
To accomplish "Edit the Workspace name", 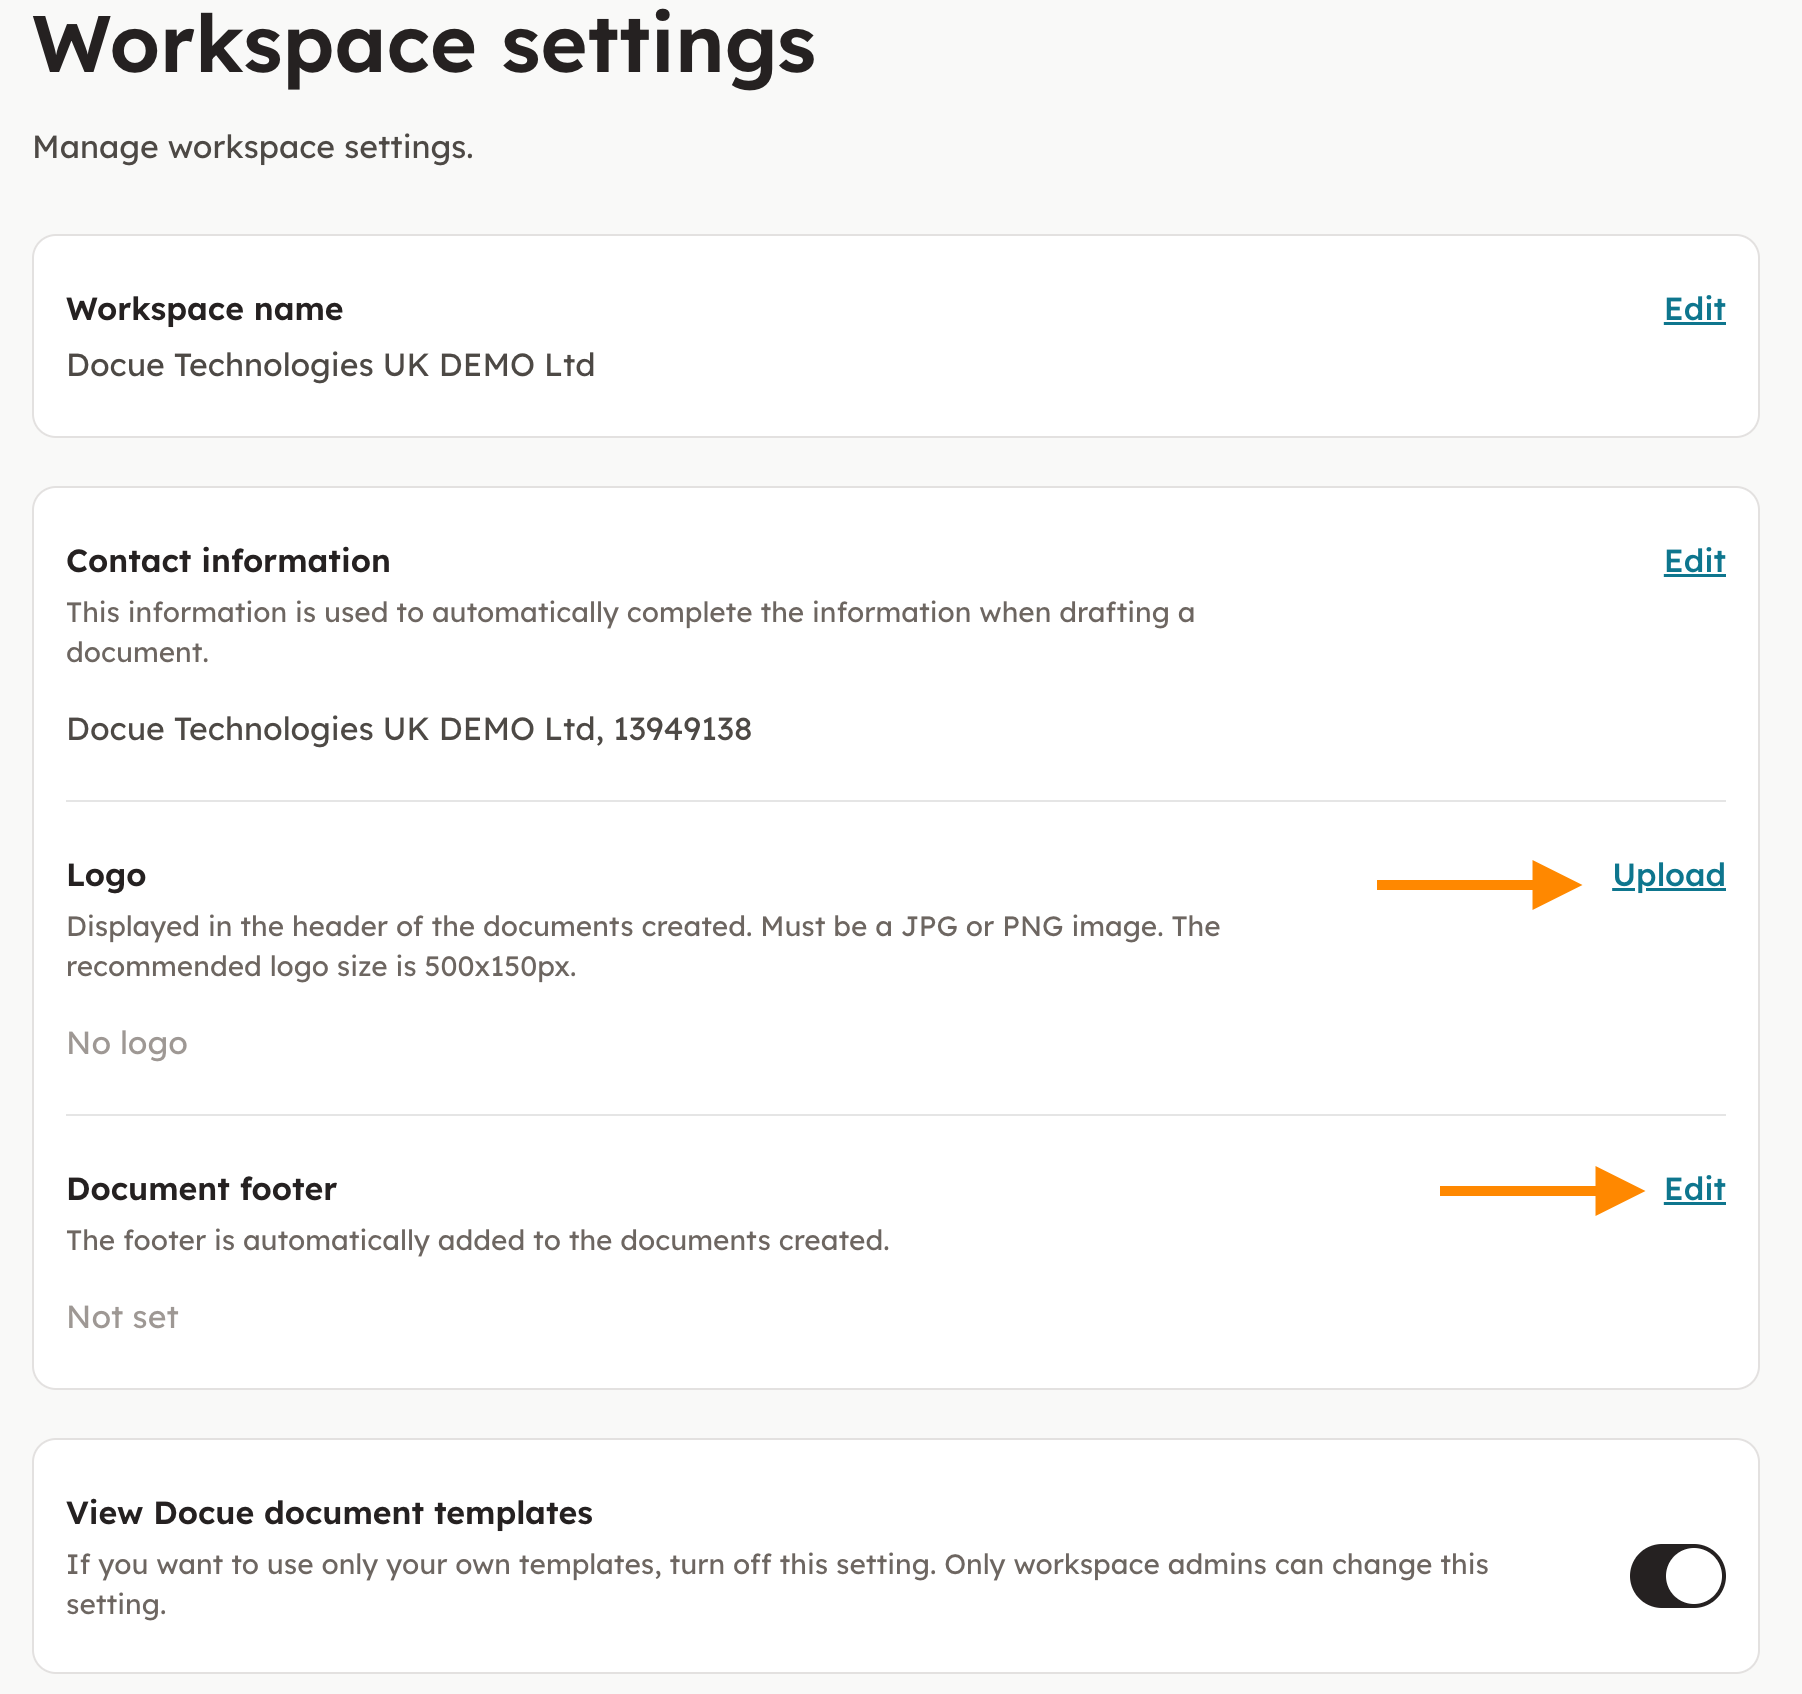I will [x=1694, y=310].
